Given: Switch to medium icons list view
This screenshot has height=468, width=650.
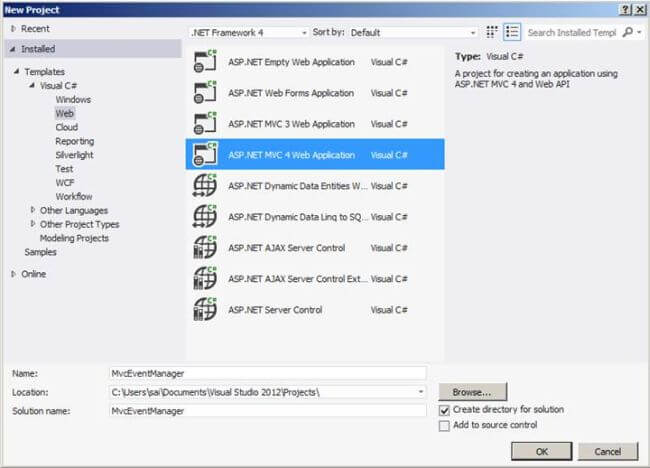Looking at the screenshot, I should pos(512,32).
